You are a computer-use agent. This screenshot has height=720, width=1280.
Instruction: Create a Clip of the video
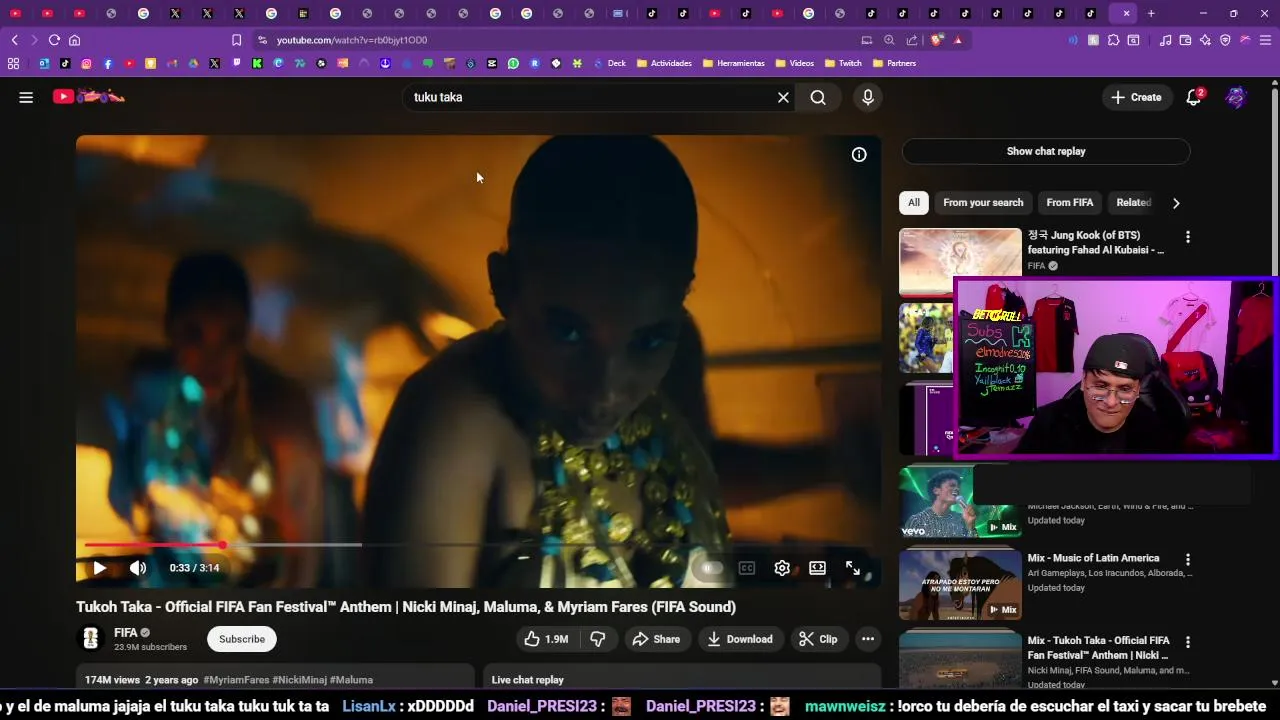tap(819, 639)
